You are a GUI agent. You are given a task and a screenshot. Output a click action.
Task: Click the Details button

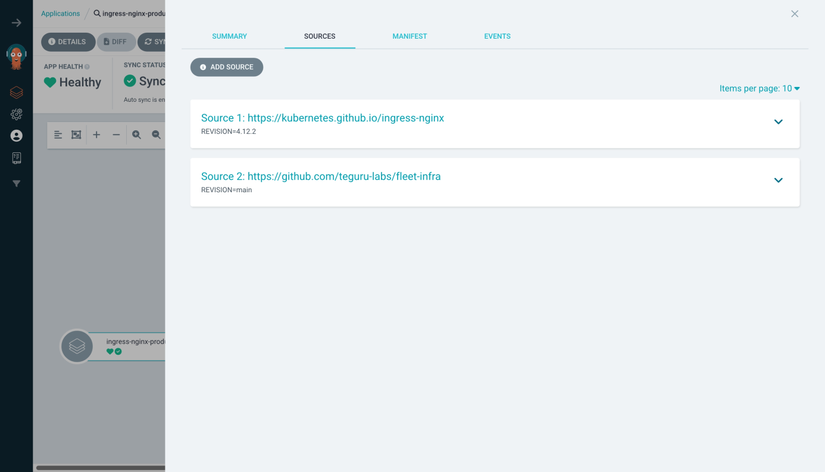68,42
